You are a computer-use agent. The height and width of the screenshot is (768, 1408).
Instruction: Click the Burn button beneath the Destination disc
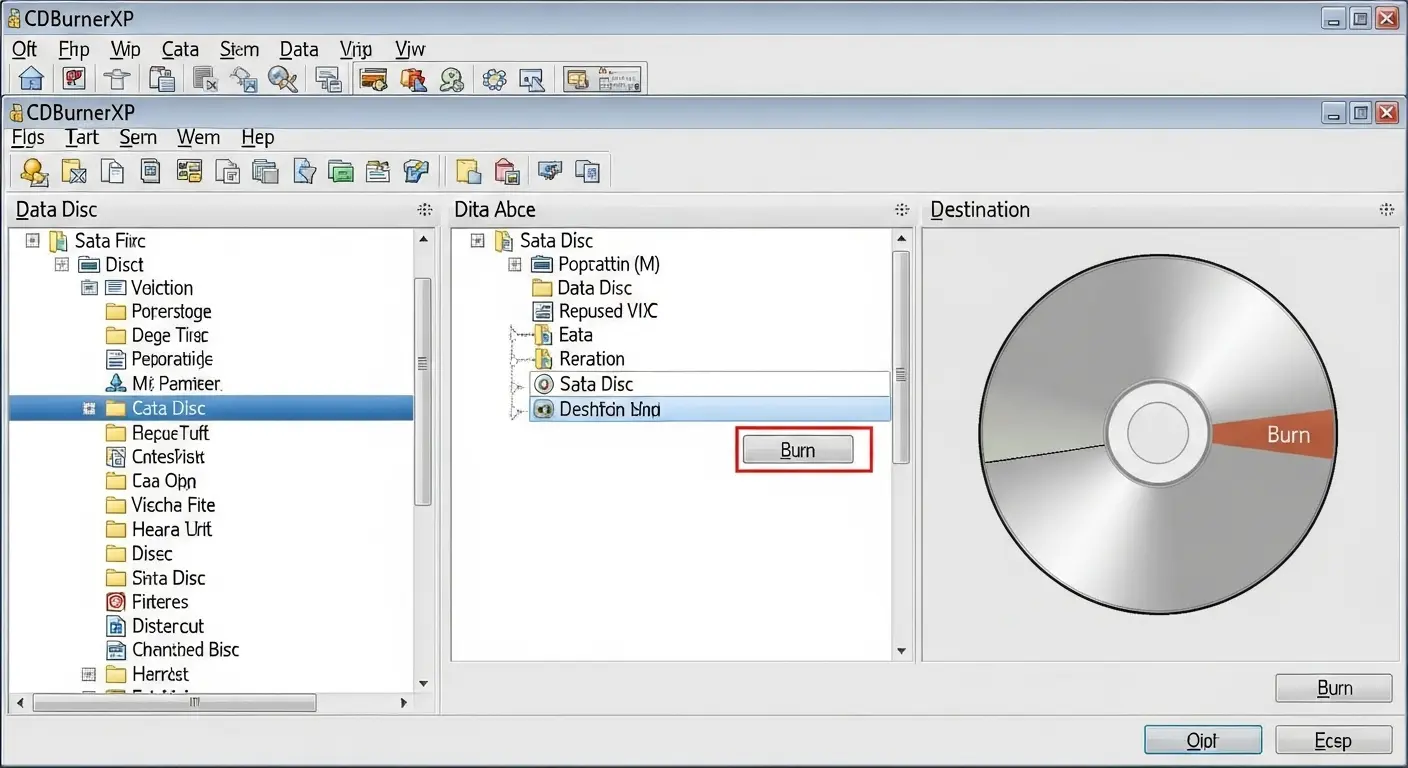tap(1334, 688)
